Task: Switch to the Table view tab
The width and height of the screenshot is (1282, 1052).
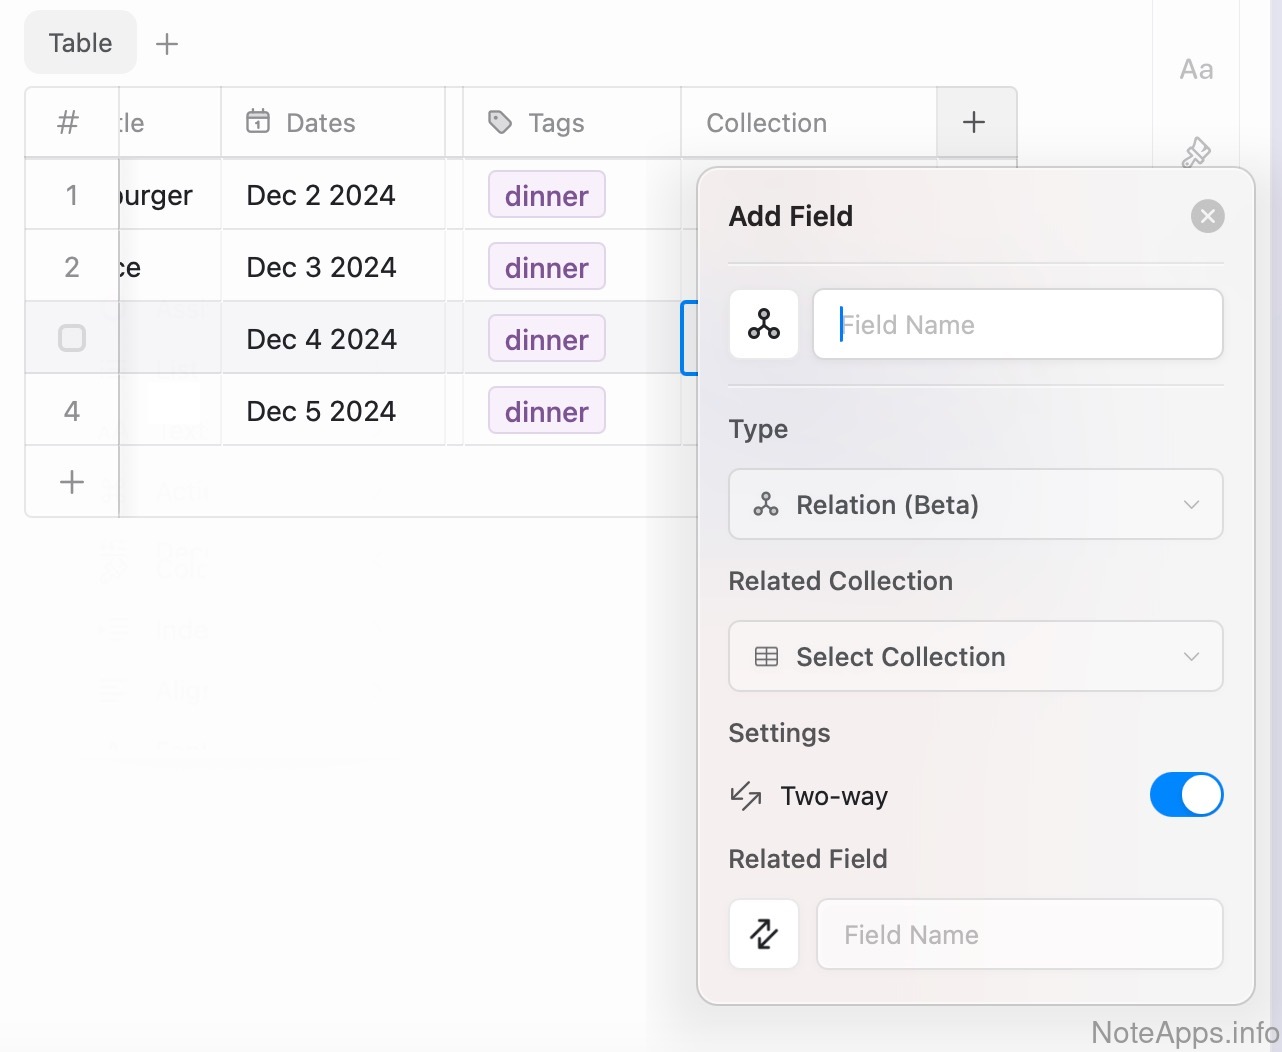Action: (80, 43)
